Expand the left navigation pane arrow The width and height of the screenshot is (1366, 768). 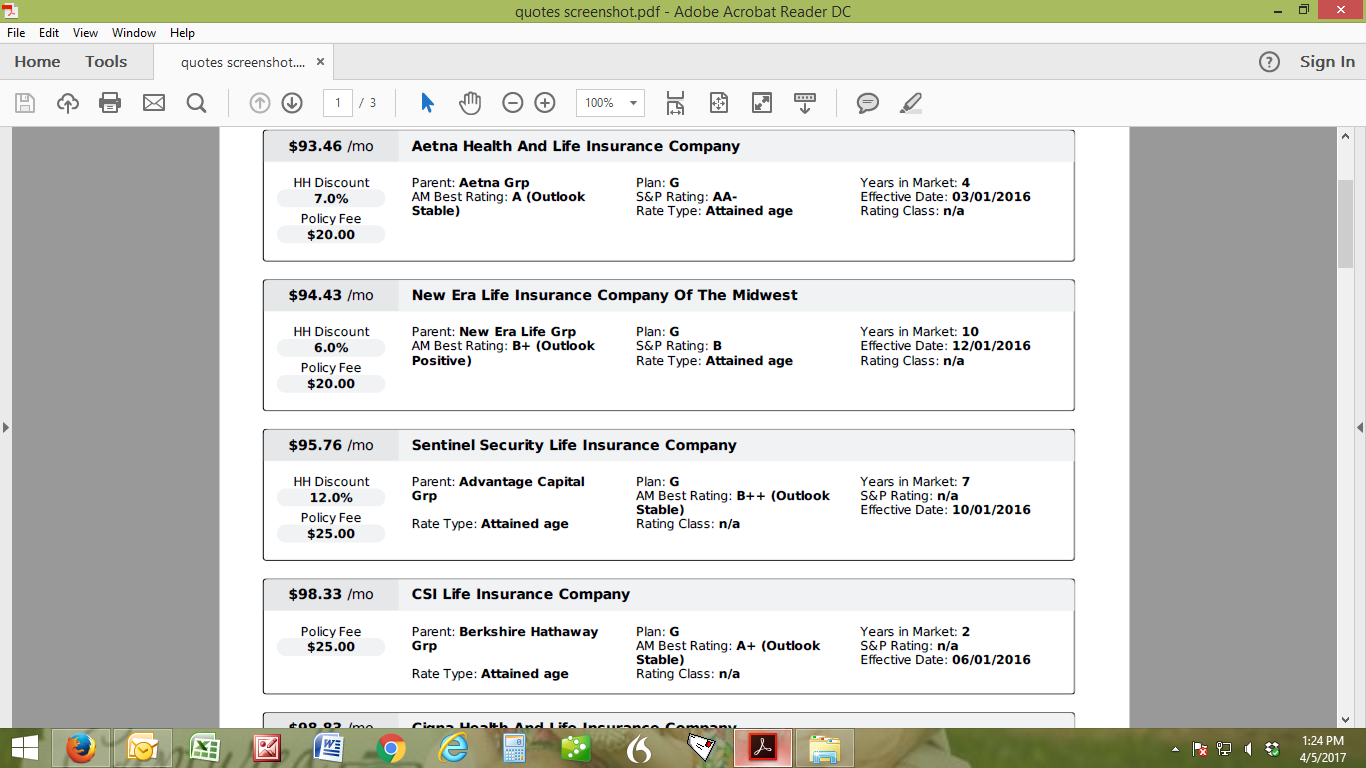click(5, 427)
